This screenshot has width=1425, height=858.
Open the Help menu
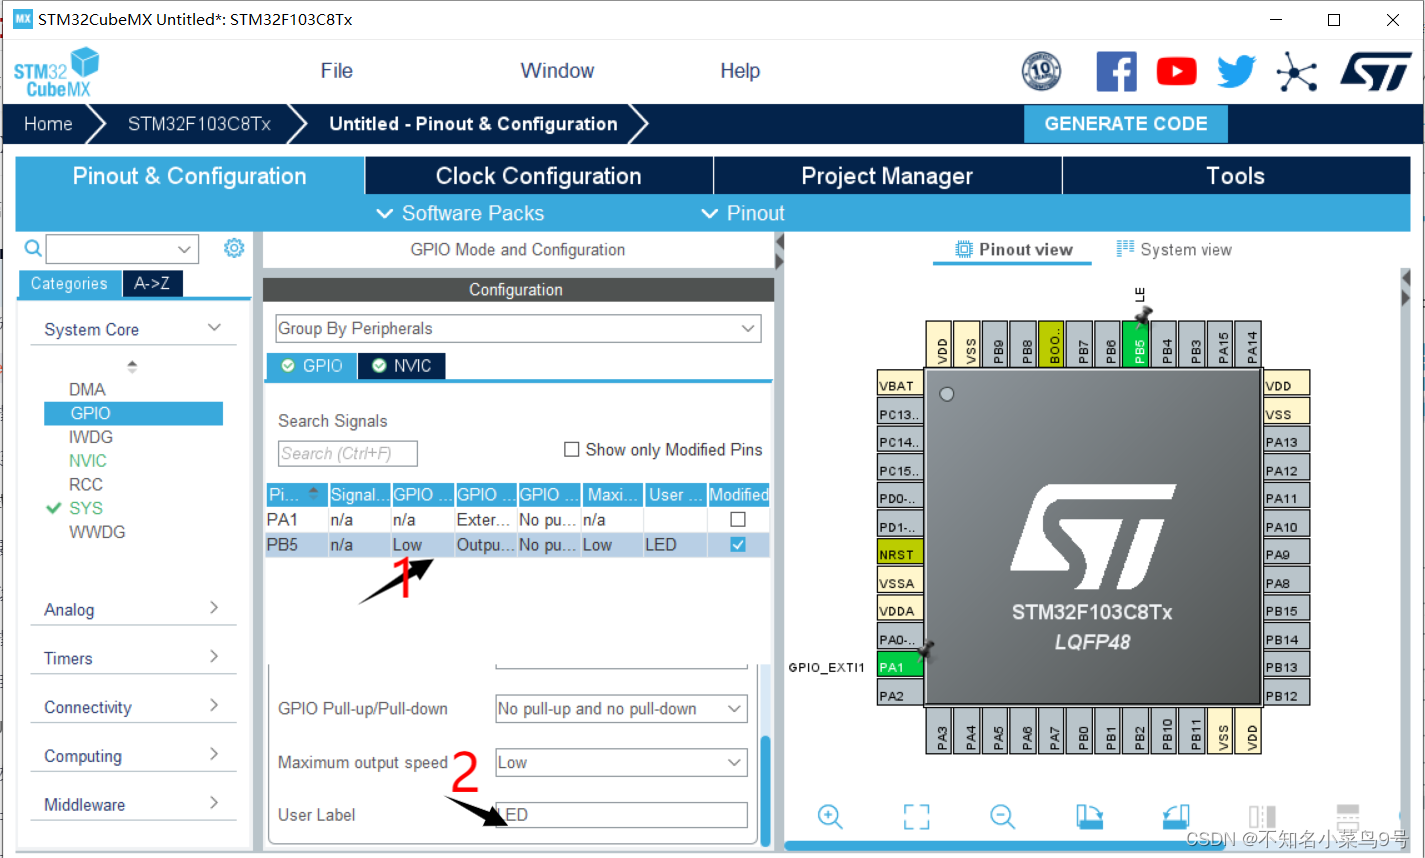tap(740, 71)
